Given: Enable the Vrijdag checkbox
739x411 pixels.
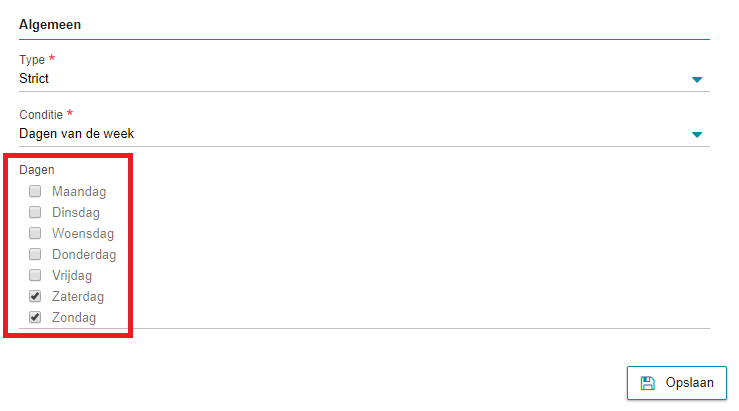Looking at the screenshot, I should (35, 275).
